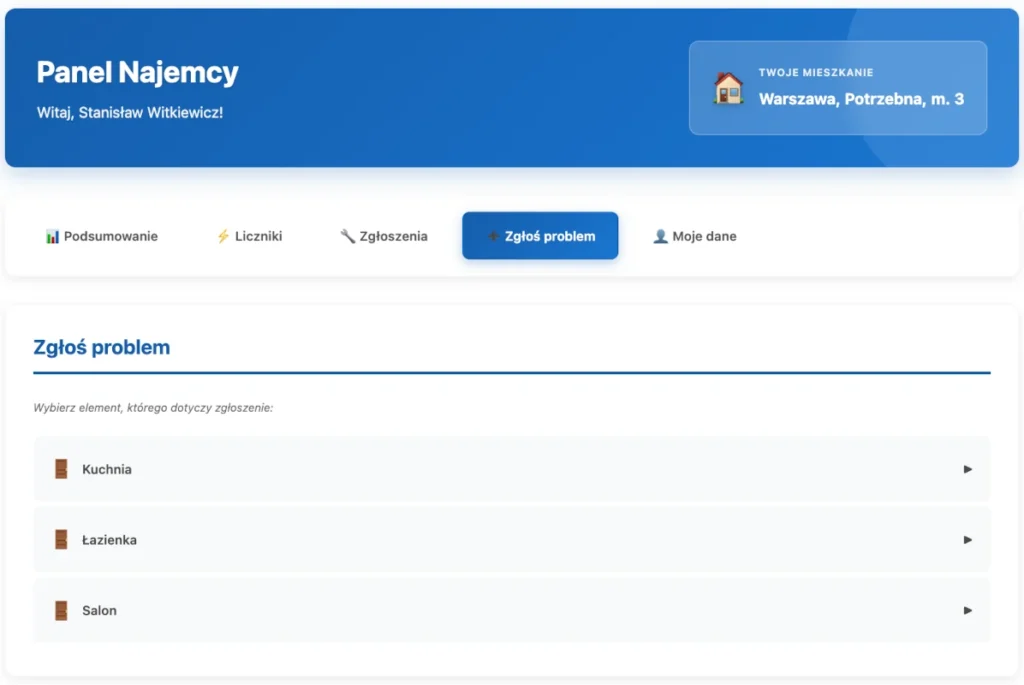The image size is (1024, 685).
Task: Click the Warszawa, Potrzebna, m. 3 address
Action: 861,99
